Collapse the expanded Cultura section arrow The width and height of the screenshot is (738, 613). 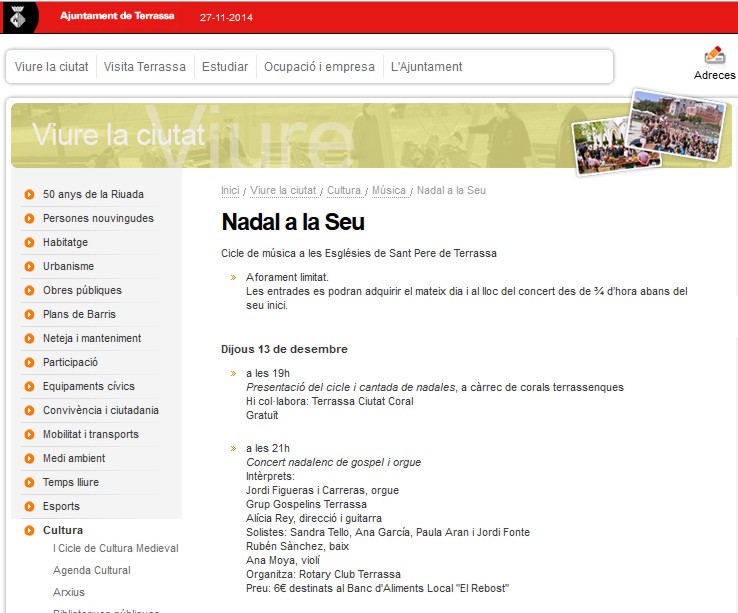coord(29,531)
